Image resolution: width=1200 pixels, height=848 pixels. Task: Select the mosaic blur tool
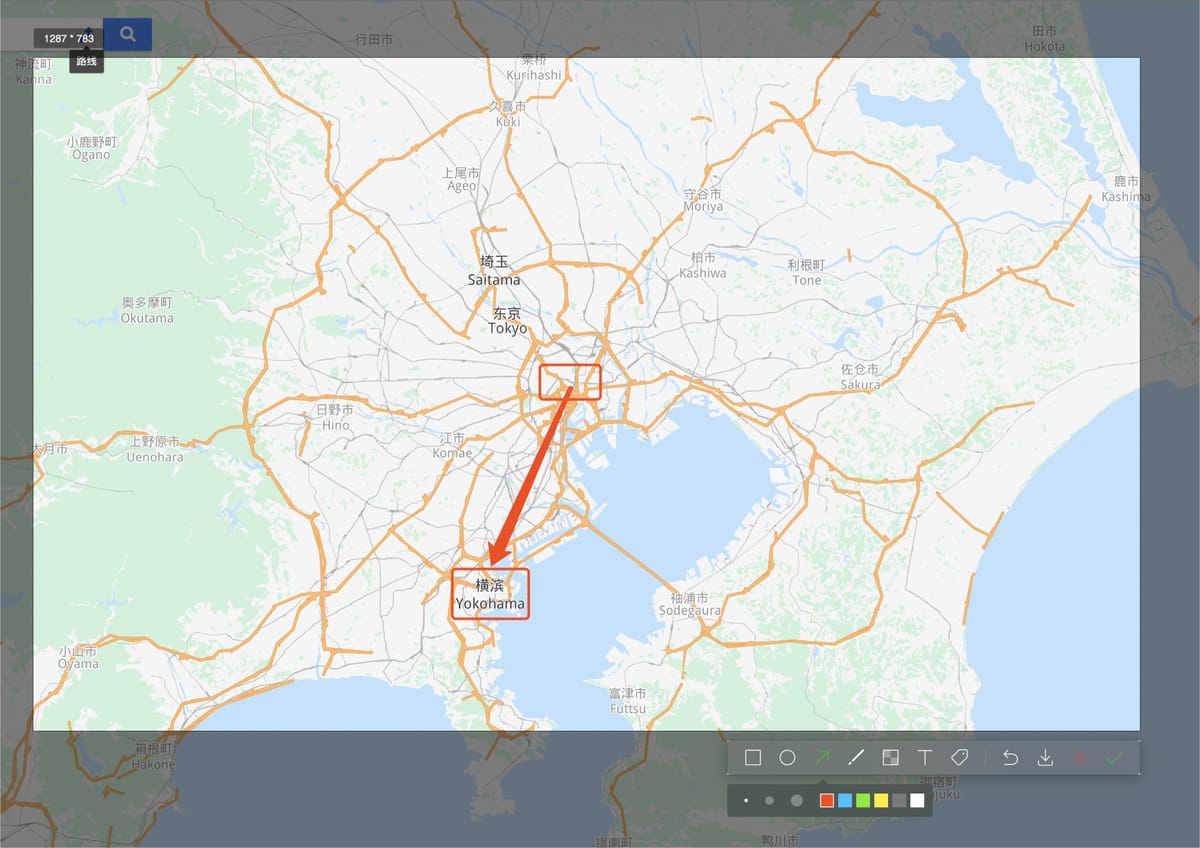[890, 758]
